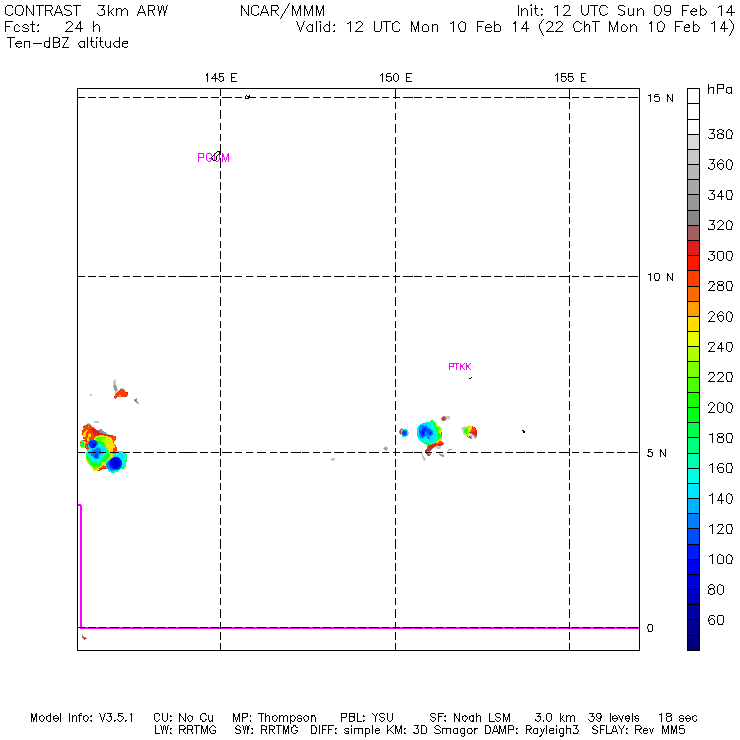740x740 pixels.
Task: Click the 380 colorbar value
Action: point(720,135)
